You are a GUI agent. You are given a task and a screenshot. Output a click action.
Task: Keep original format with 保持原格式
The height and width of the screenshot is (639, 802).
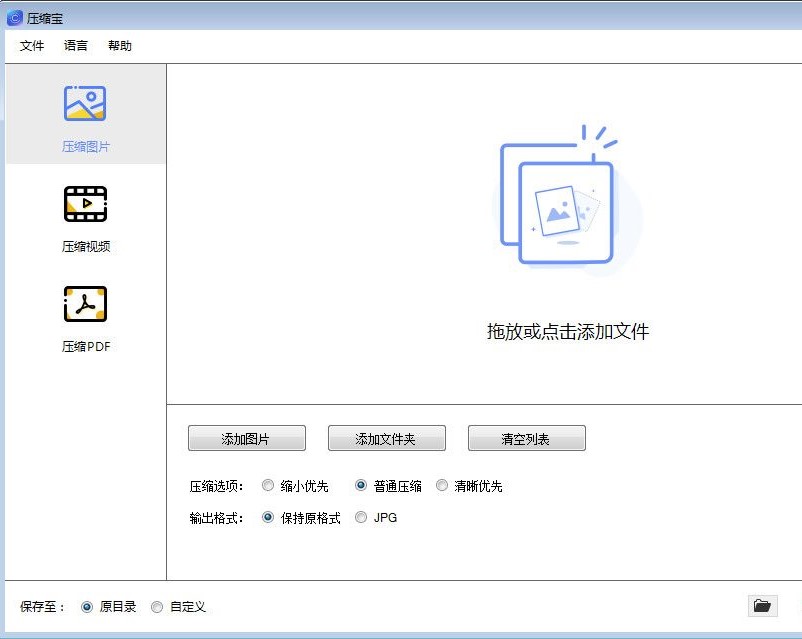click(268, 517)
